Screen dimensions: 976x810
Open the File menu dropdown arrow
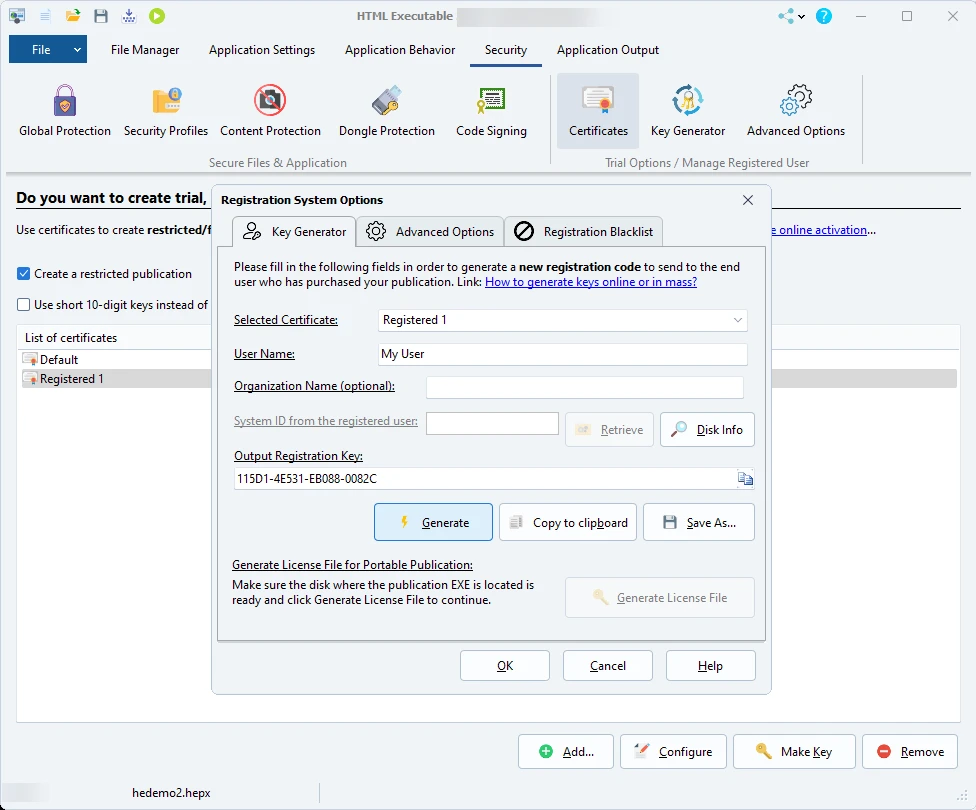[77, 50]
